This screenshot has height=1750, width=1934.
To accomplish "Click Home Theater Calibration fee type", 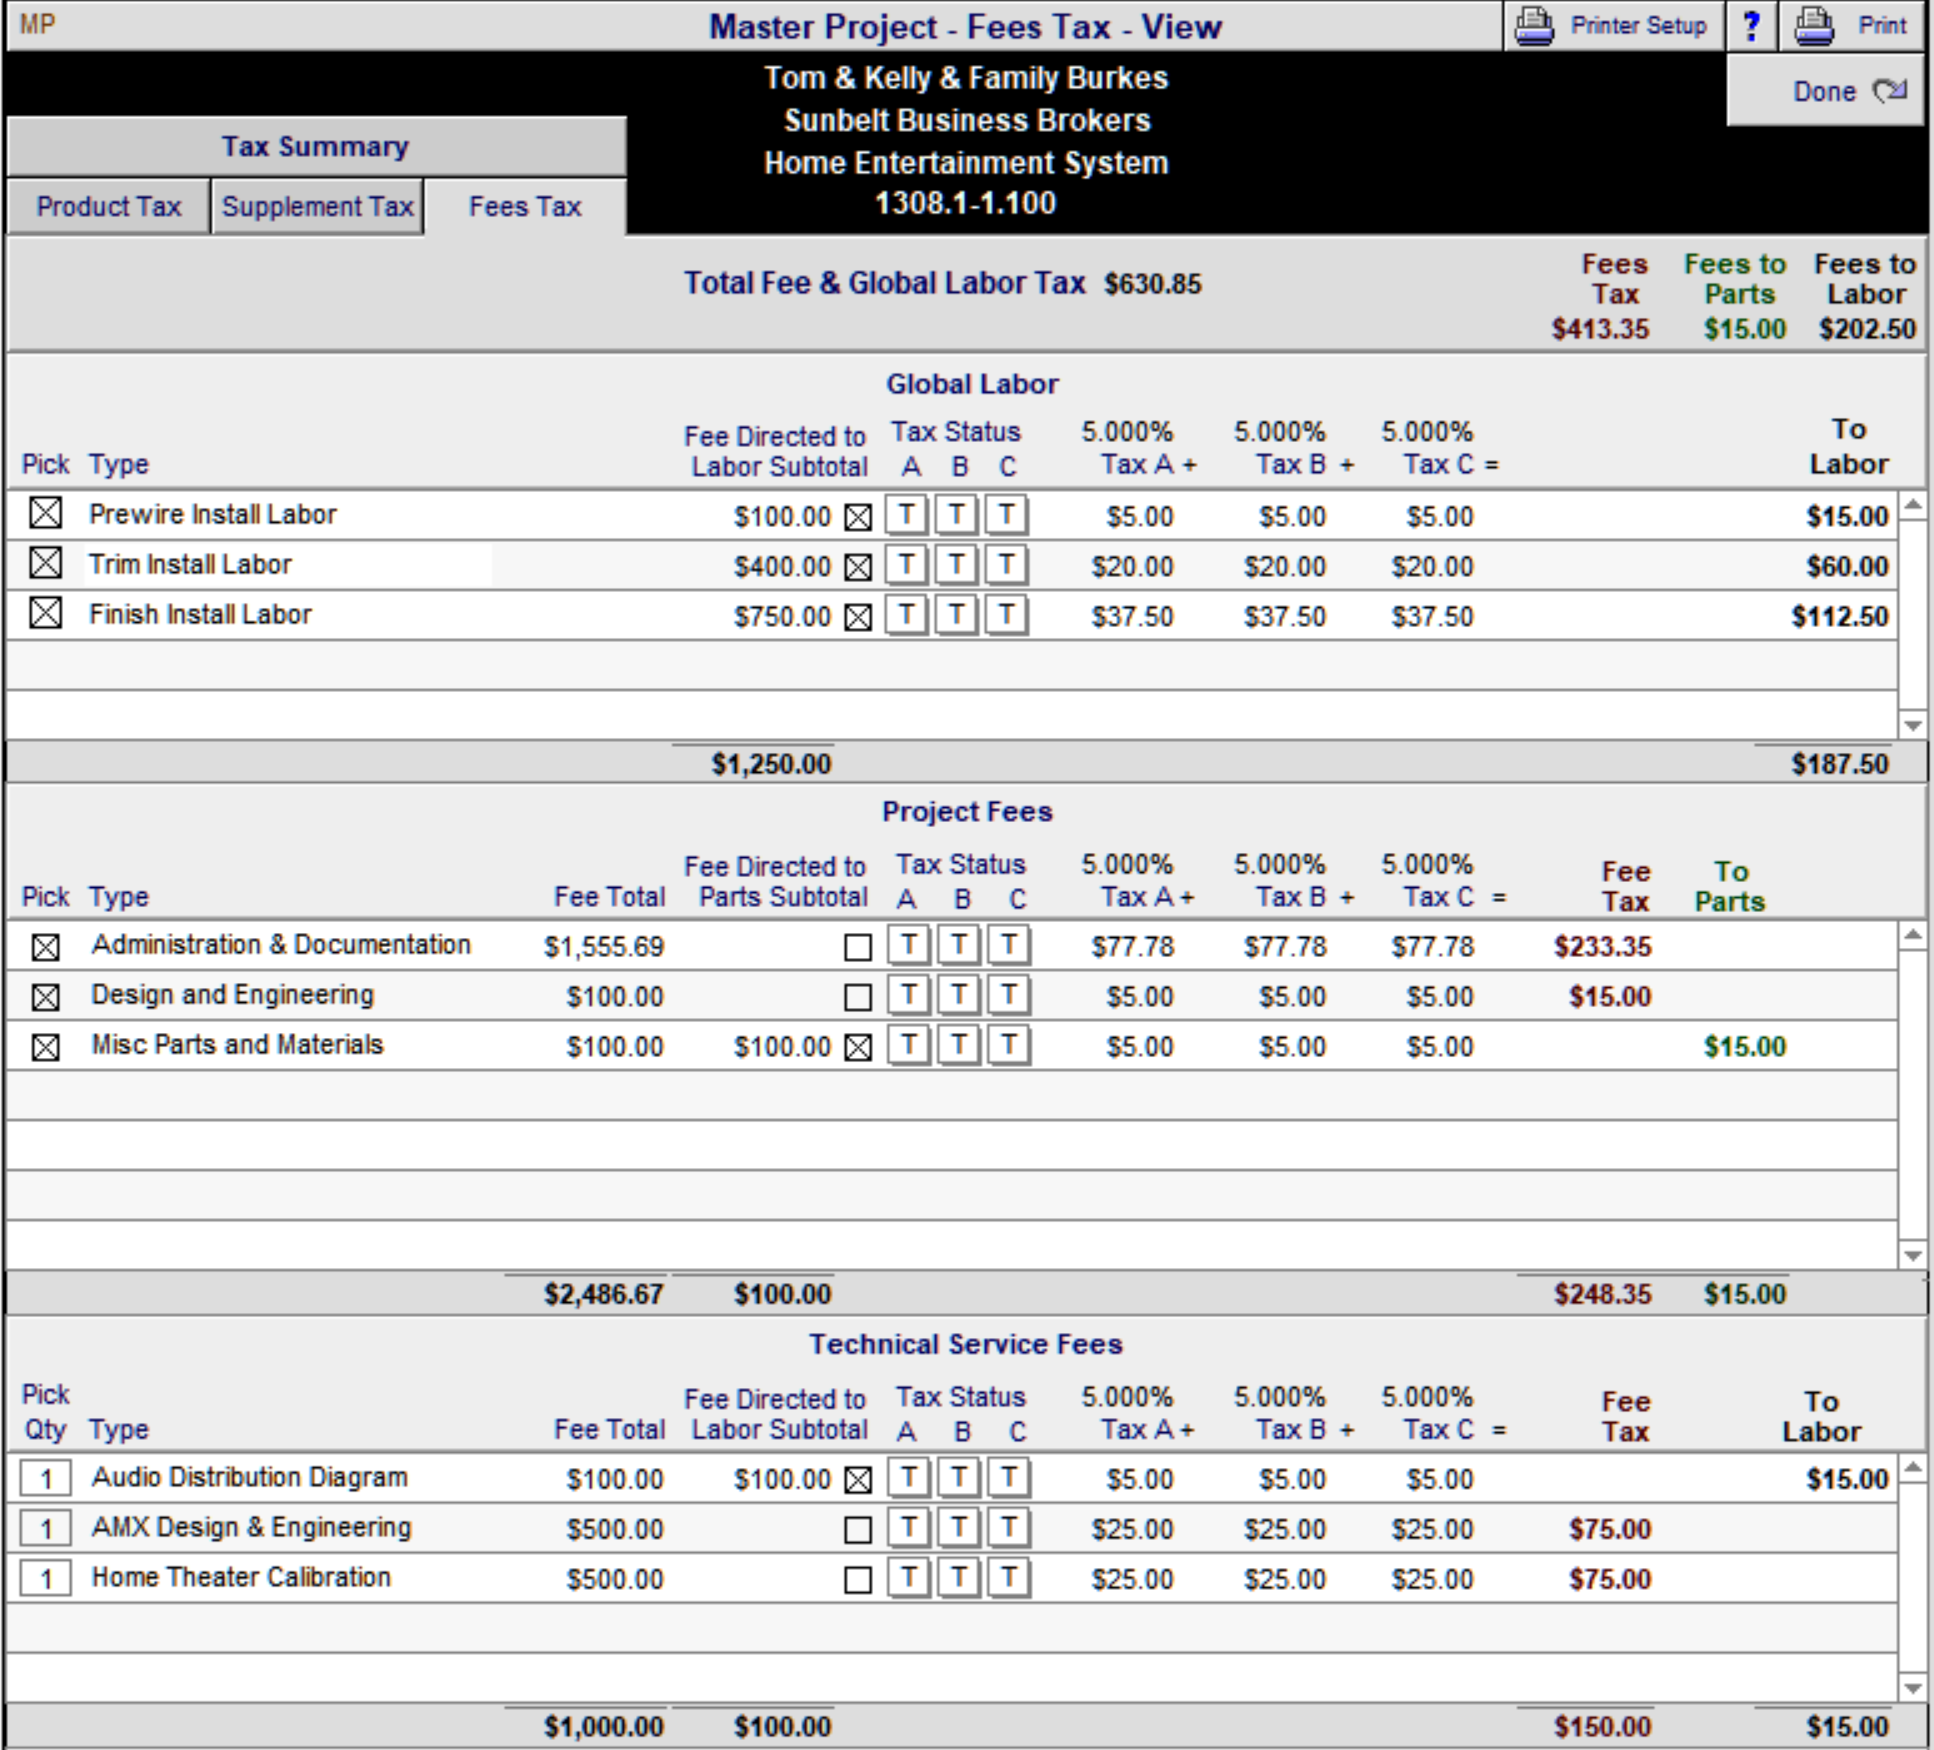I will pyautogui.click(x=241, y=1577).
